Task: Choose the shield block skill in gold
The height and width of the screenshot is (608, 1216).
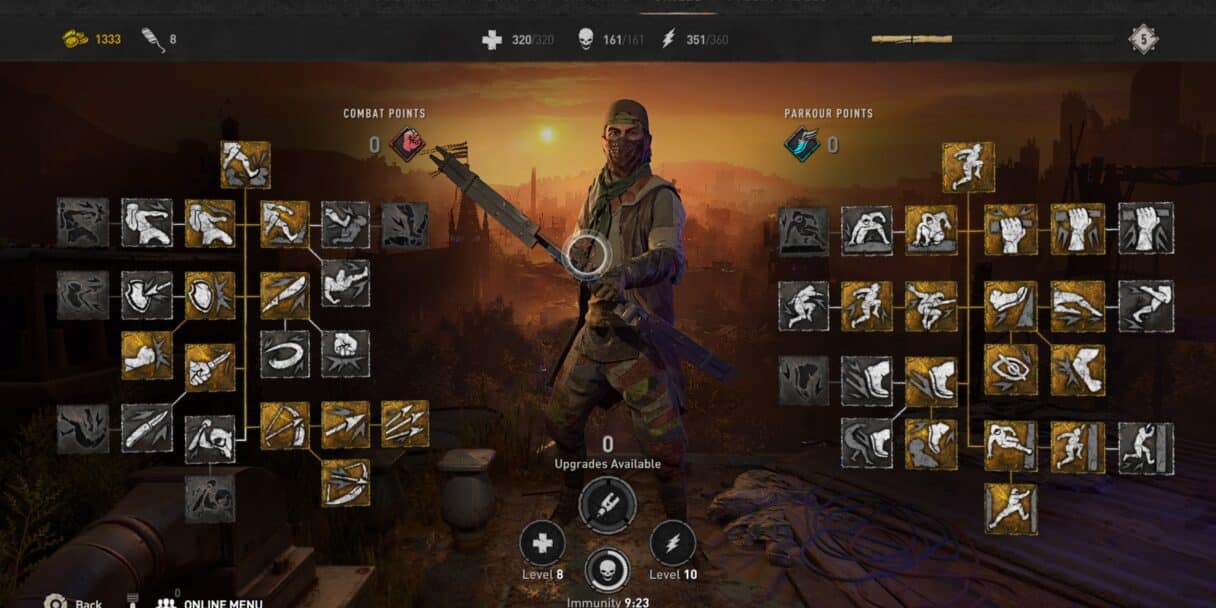Action: click(210, 296)
